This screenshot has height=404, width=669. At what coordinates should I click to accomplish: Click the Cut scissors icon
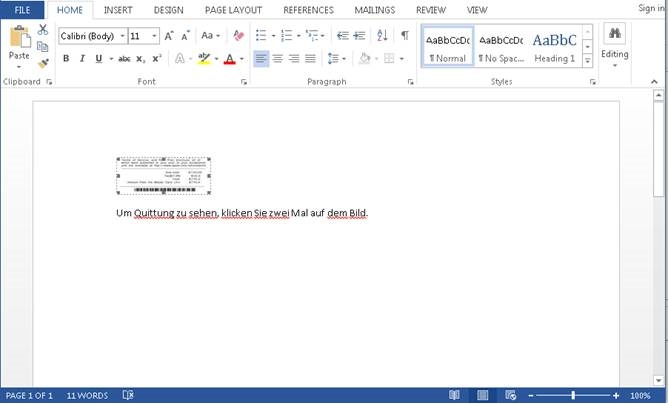pos(43,29)
